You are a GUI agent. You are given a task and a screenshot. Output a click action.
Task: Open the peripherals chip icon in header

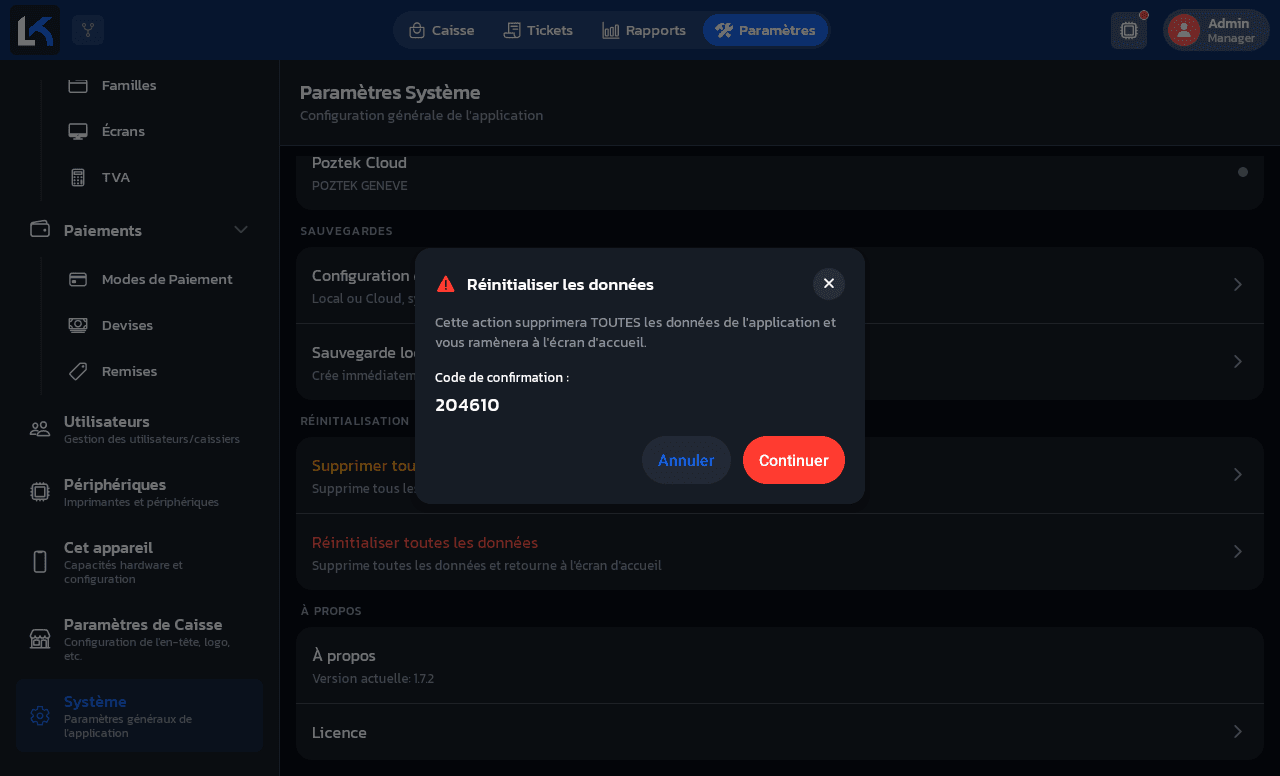[x=1129, y=30]
